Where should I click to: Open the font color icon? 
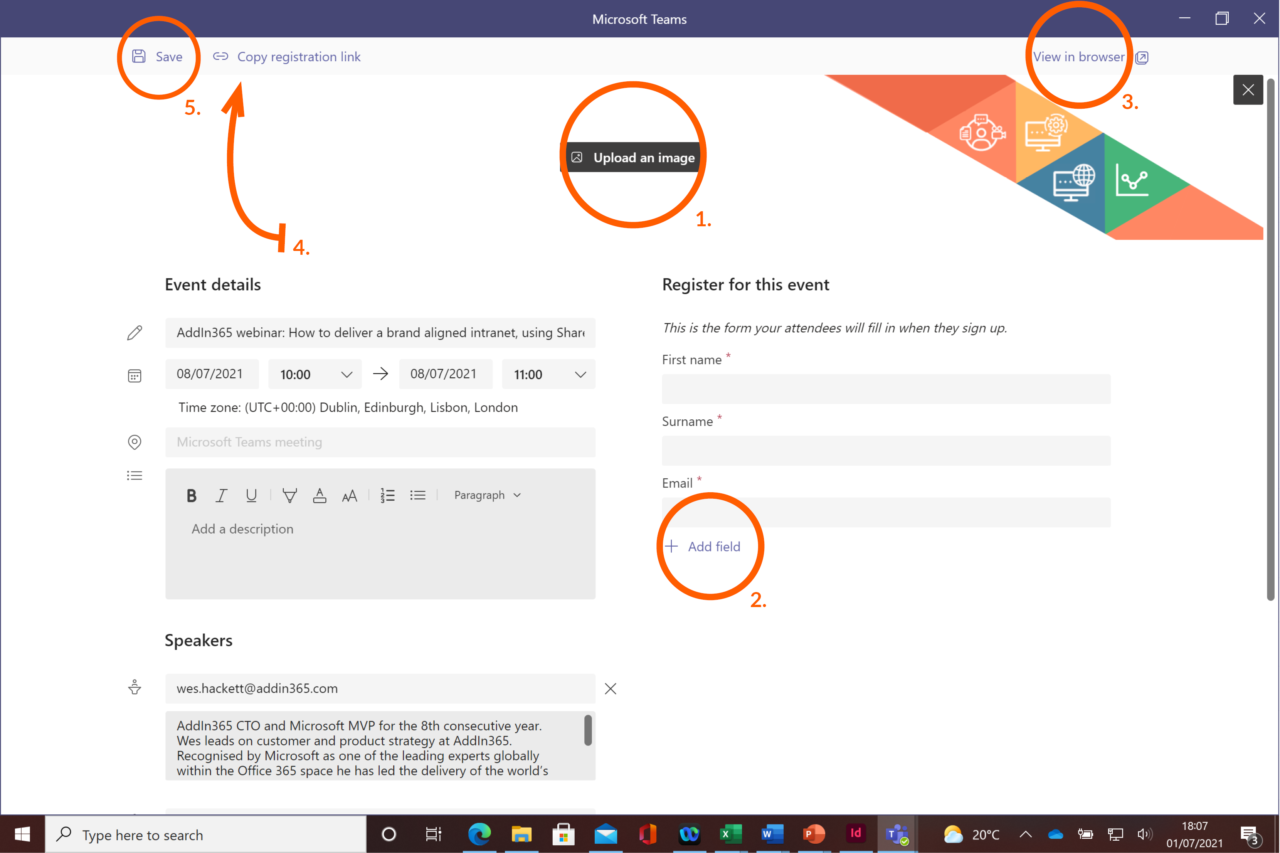pyautogui.click(x=319, y=494)
